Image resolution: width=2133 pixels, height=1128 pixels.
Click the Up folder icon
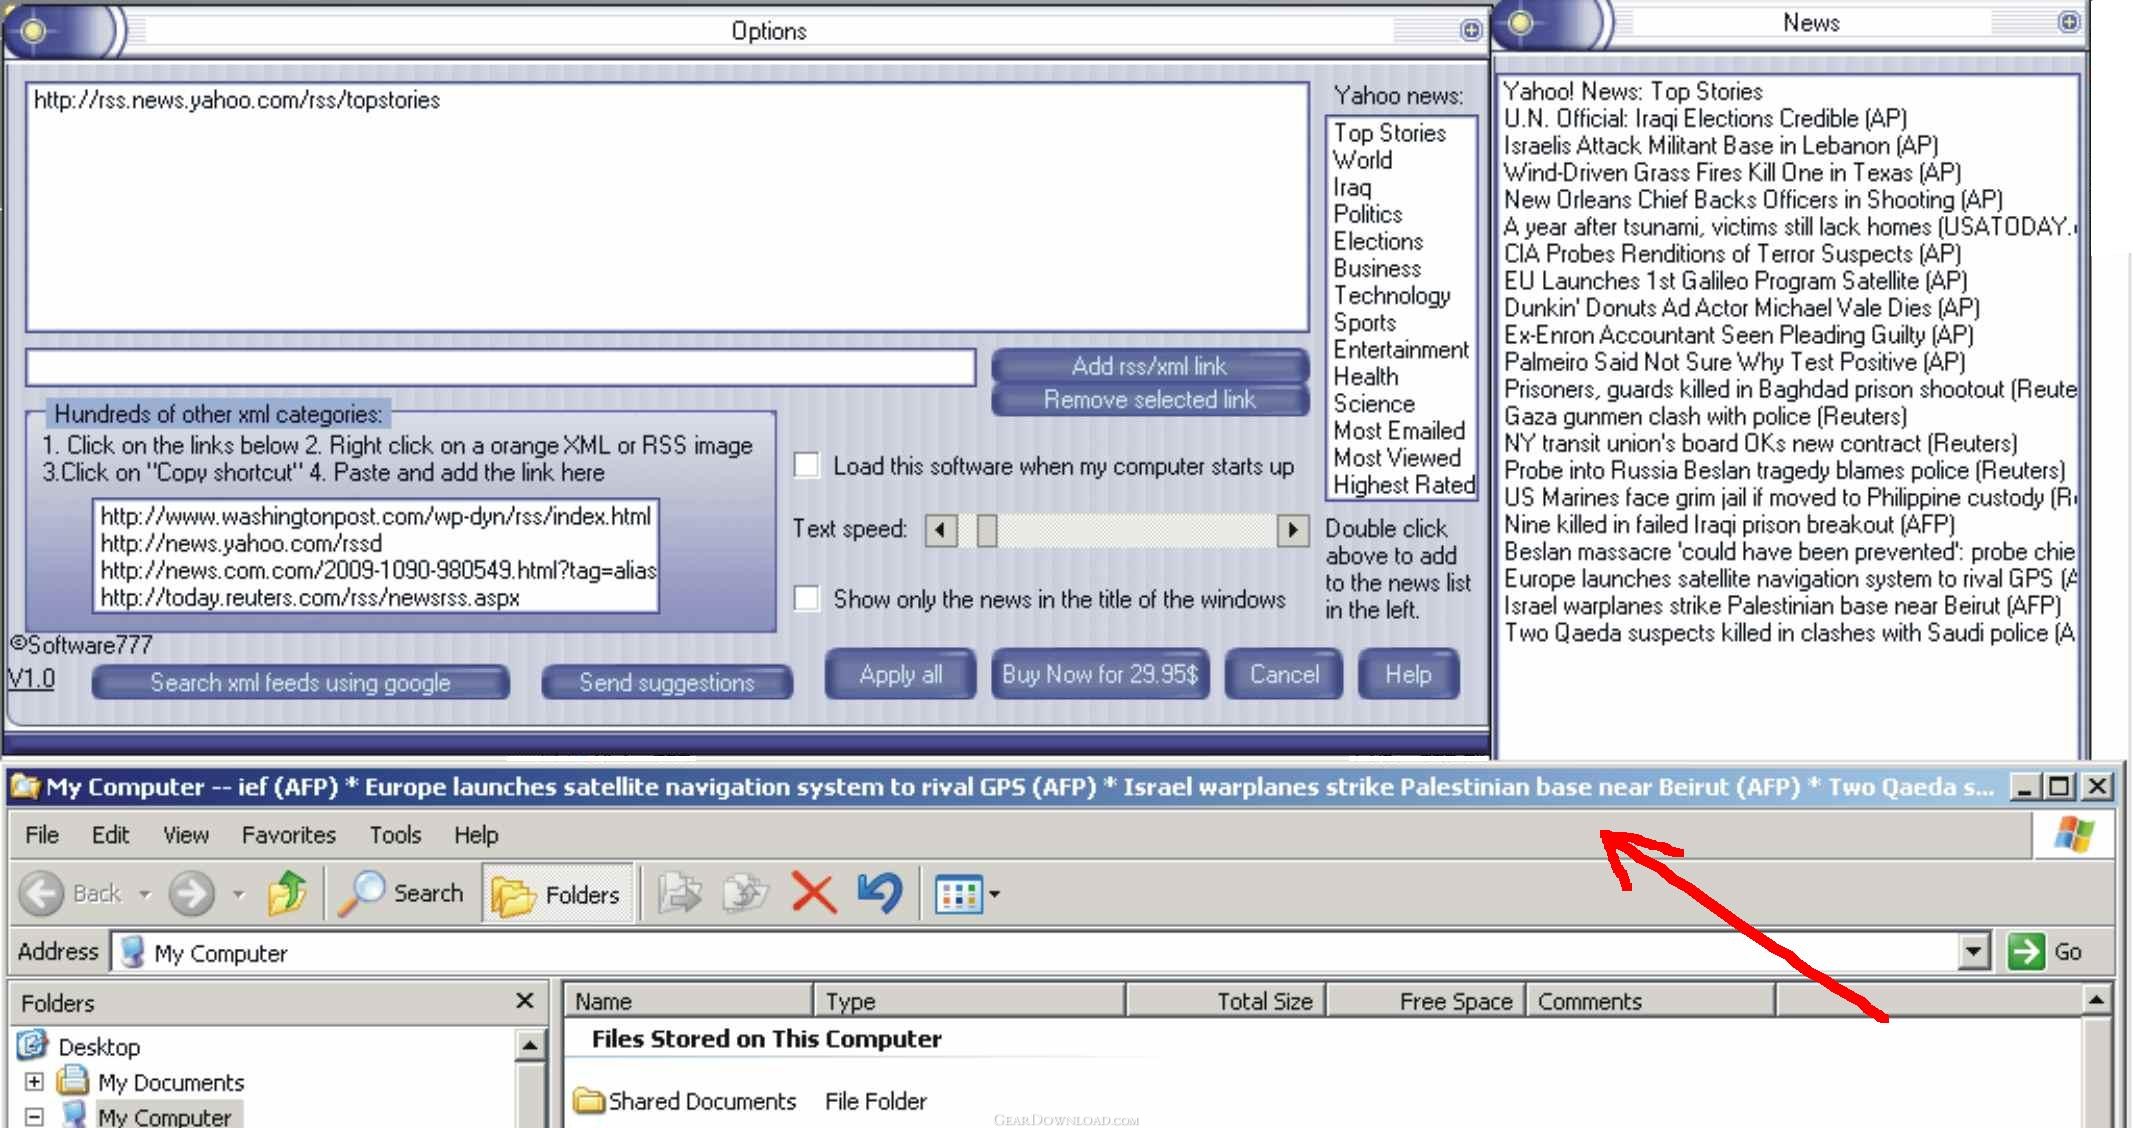click(287, 893)
